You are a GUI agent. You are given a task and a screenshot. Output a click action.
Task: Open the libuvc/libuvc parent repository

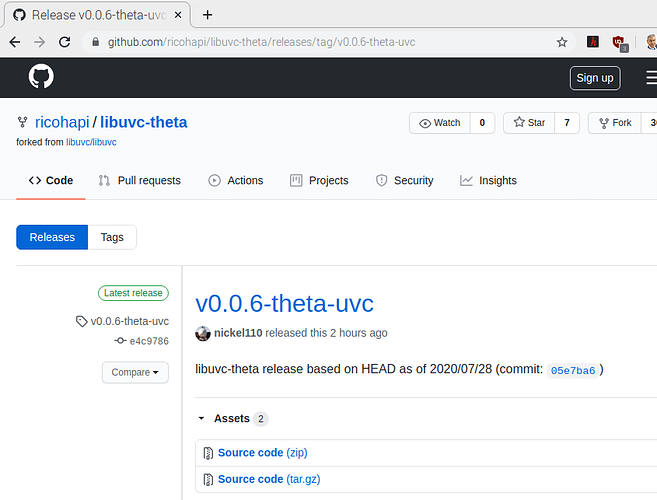pyautogui.click(x=91, y=142)
